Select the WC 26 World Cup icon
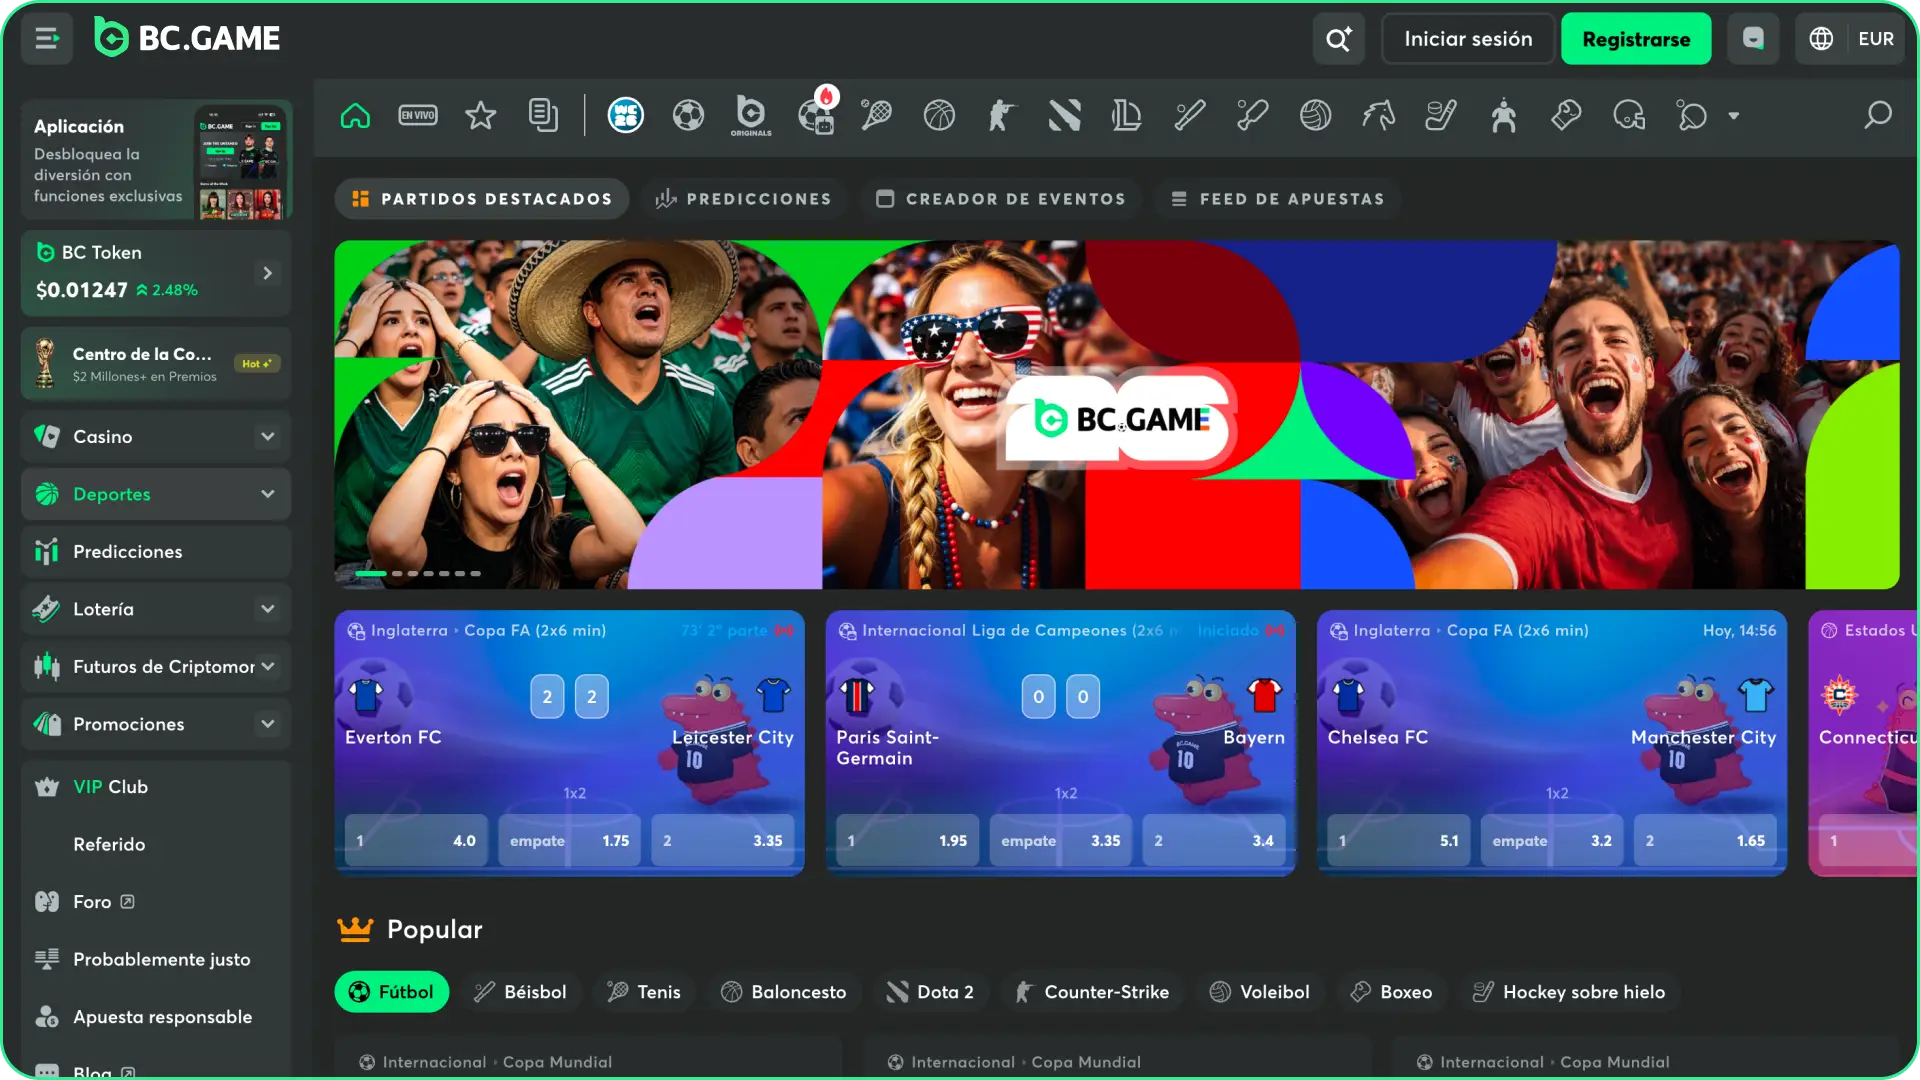The height and width of the screenshot is (1080, 1920). click(x=626, y=116)
